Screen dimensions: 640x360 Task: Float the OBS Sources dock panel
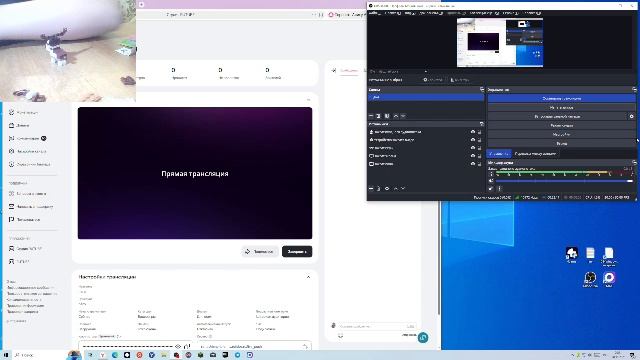(x=482, y=124)
